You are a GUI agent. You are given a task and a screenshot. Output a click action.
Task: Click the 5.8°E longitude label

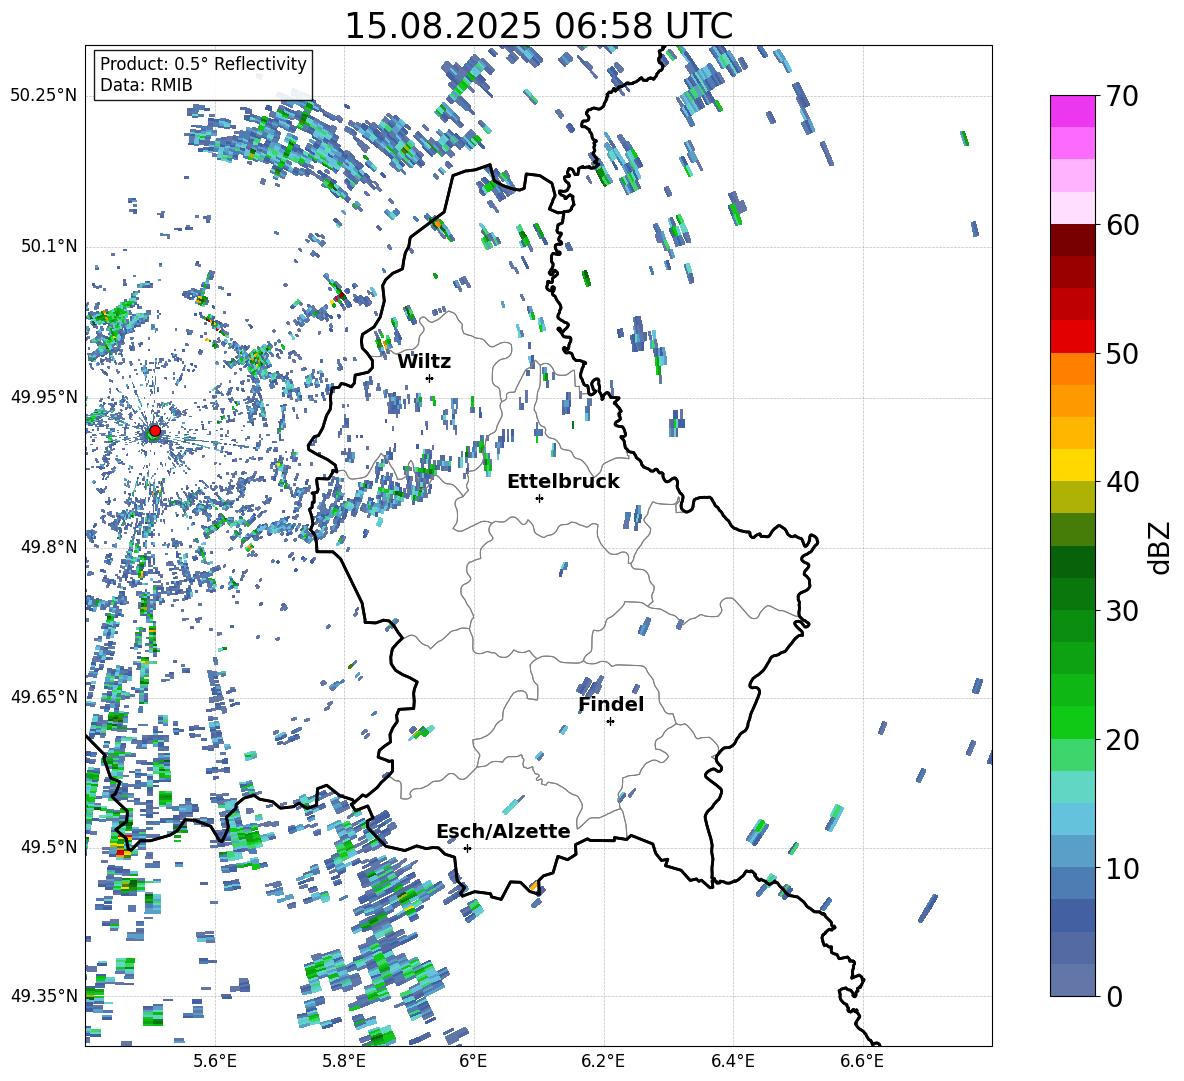(344, 1061)
